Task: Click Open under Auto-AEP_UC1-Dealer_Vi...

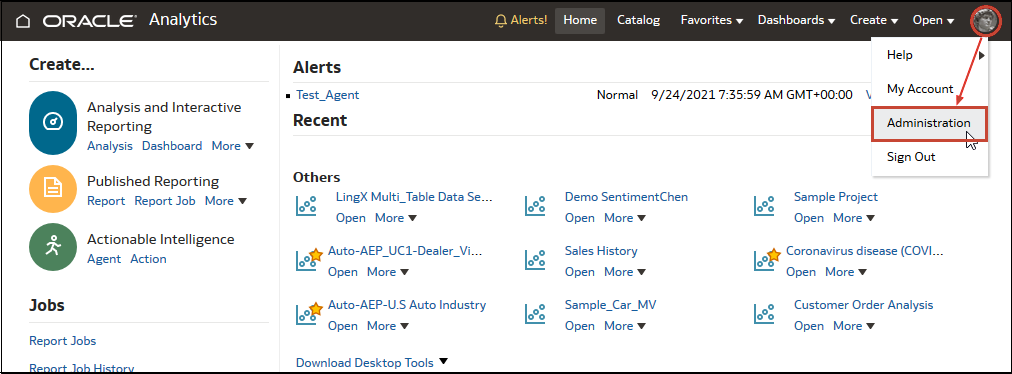Action: [343, 272]
